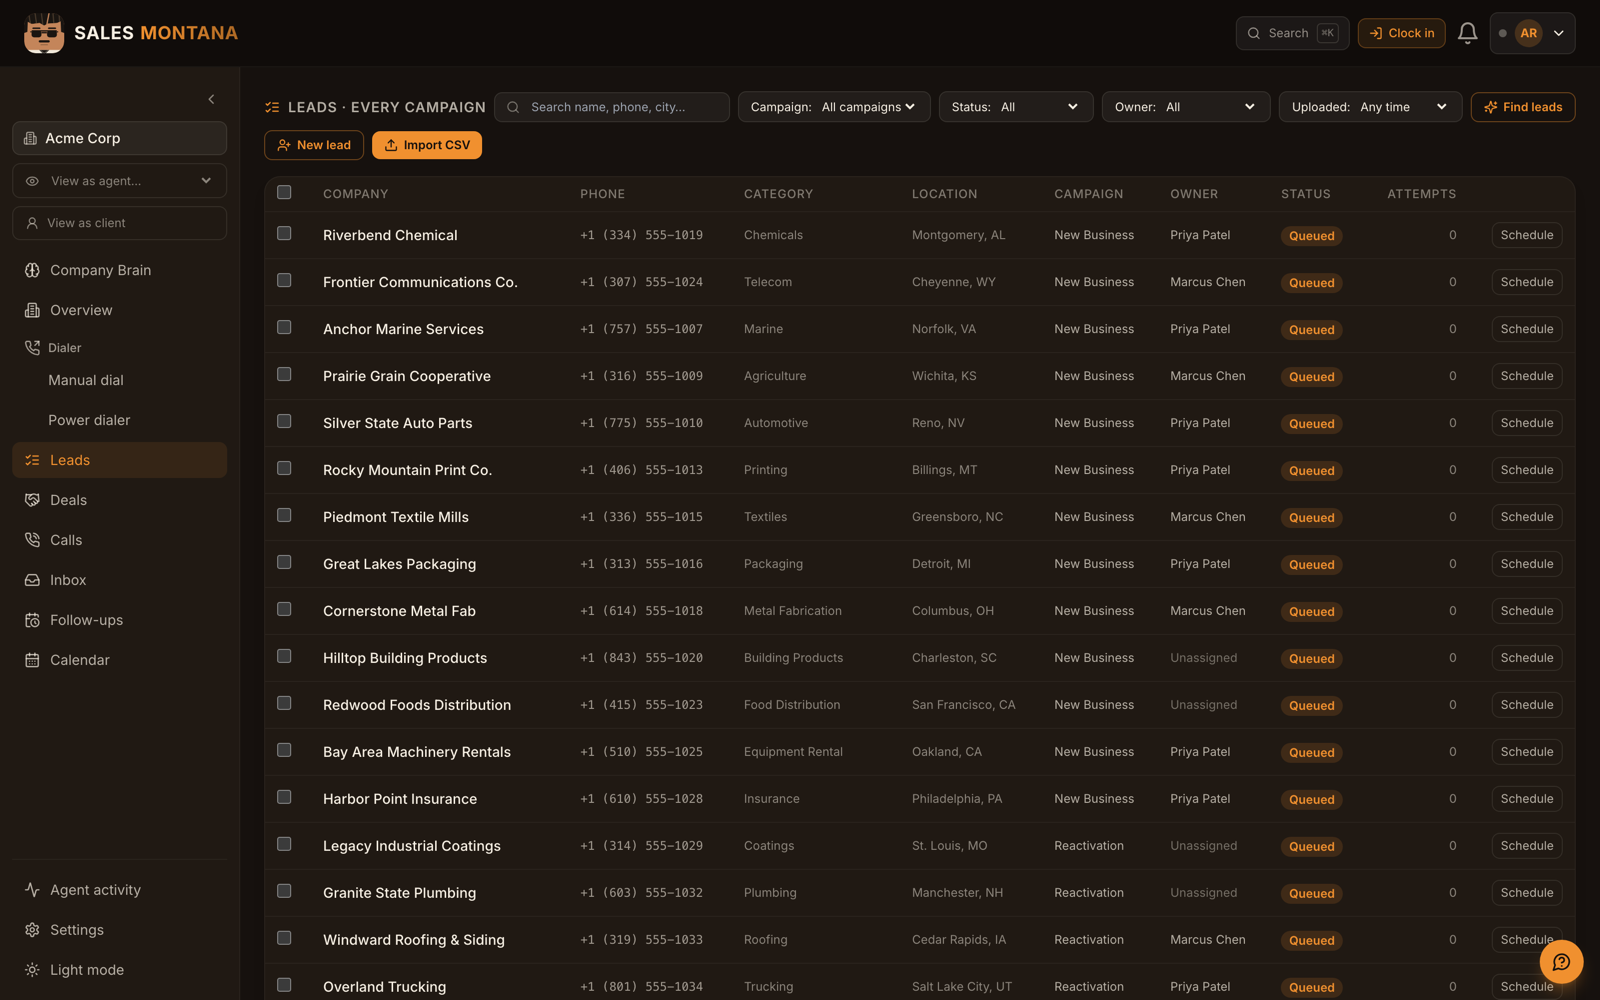Open the Campaign filter dropdown
The width and height of the screenshot is (1600, 1000).
pyautogui.click(x=834, y=107)
